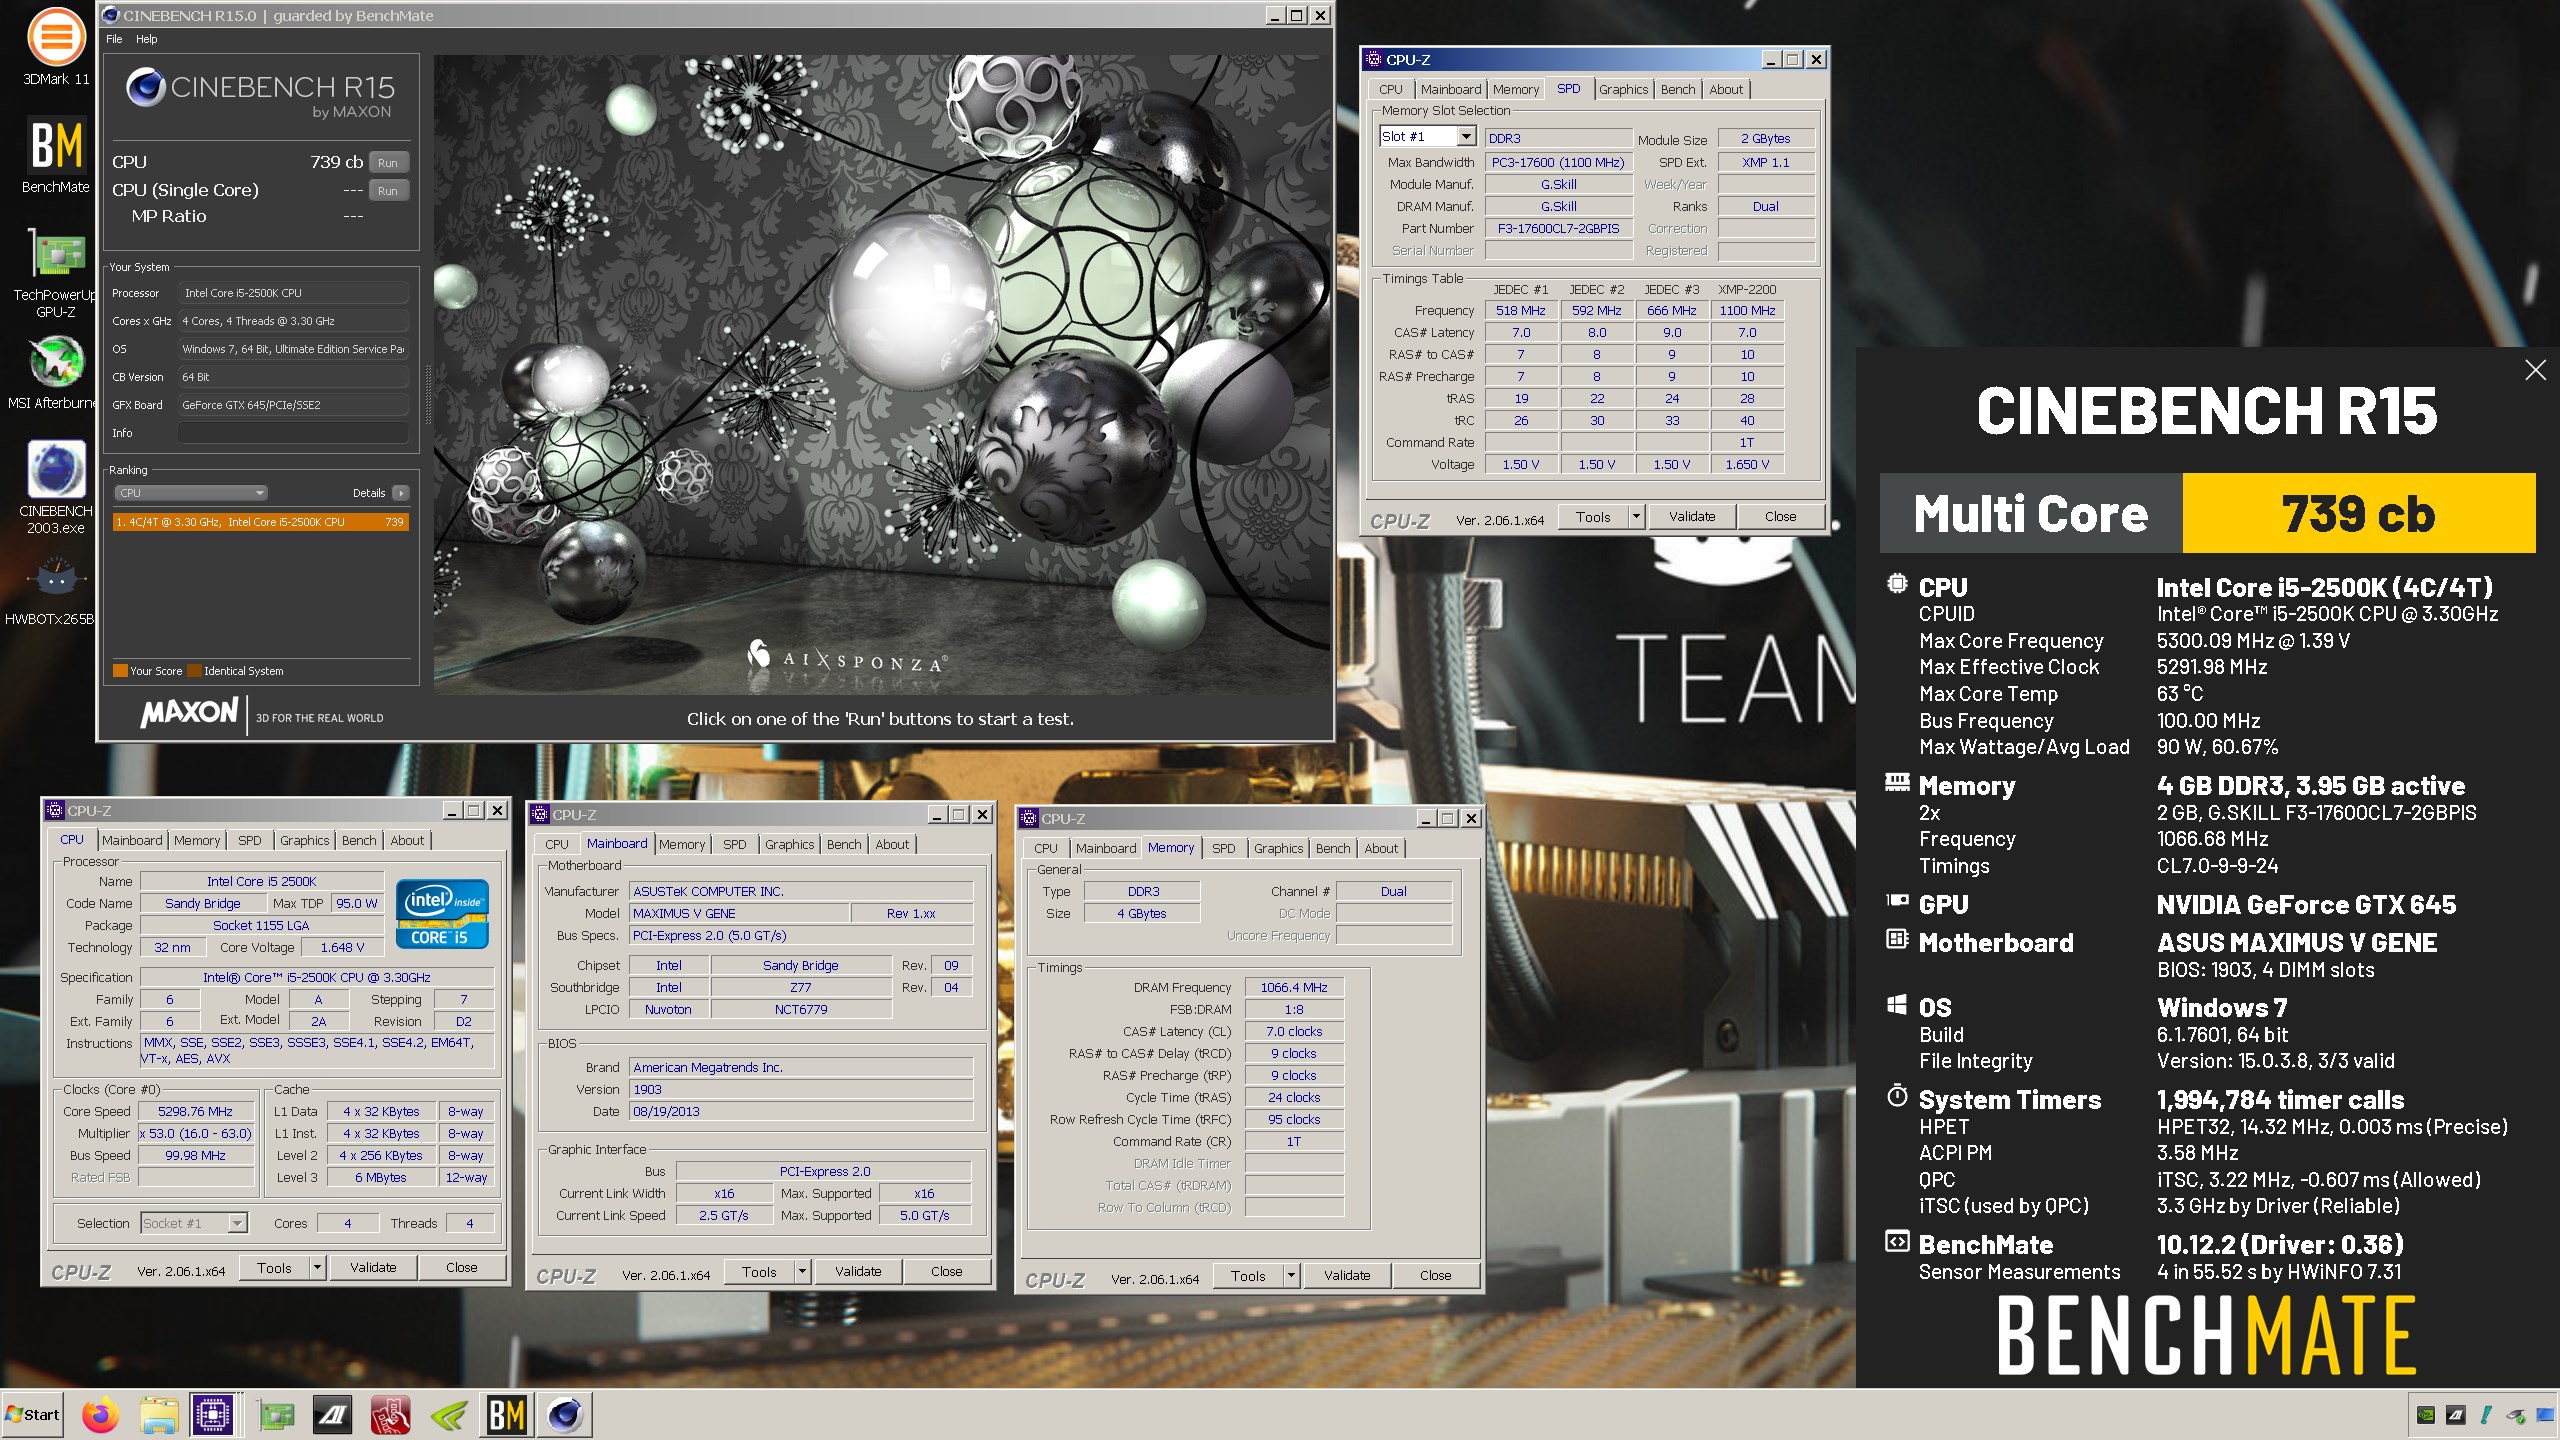Click the exclamation mark system tray icon
The width and height of the screenshot is (2560, 1440).
[2485, 1415]
